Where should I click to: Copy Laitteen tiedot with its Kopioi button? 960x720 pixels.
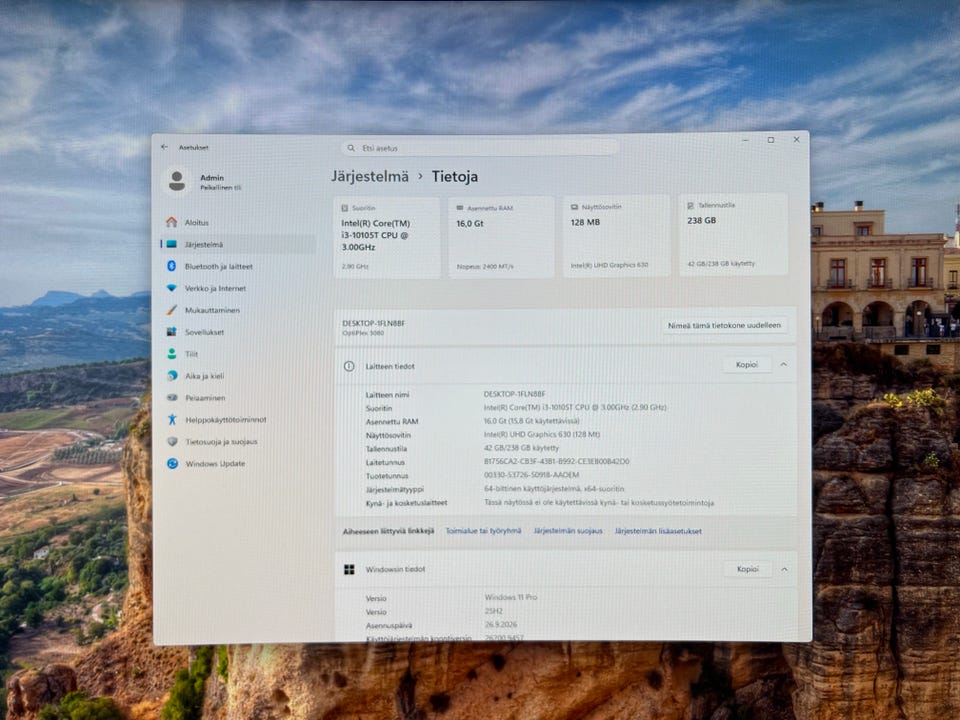pos(746,365)
